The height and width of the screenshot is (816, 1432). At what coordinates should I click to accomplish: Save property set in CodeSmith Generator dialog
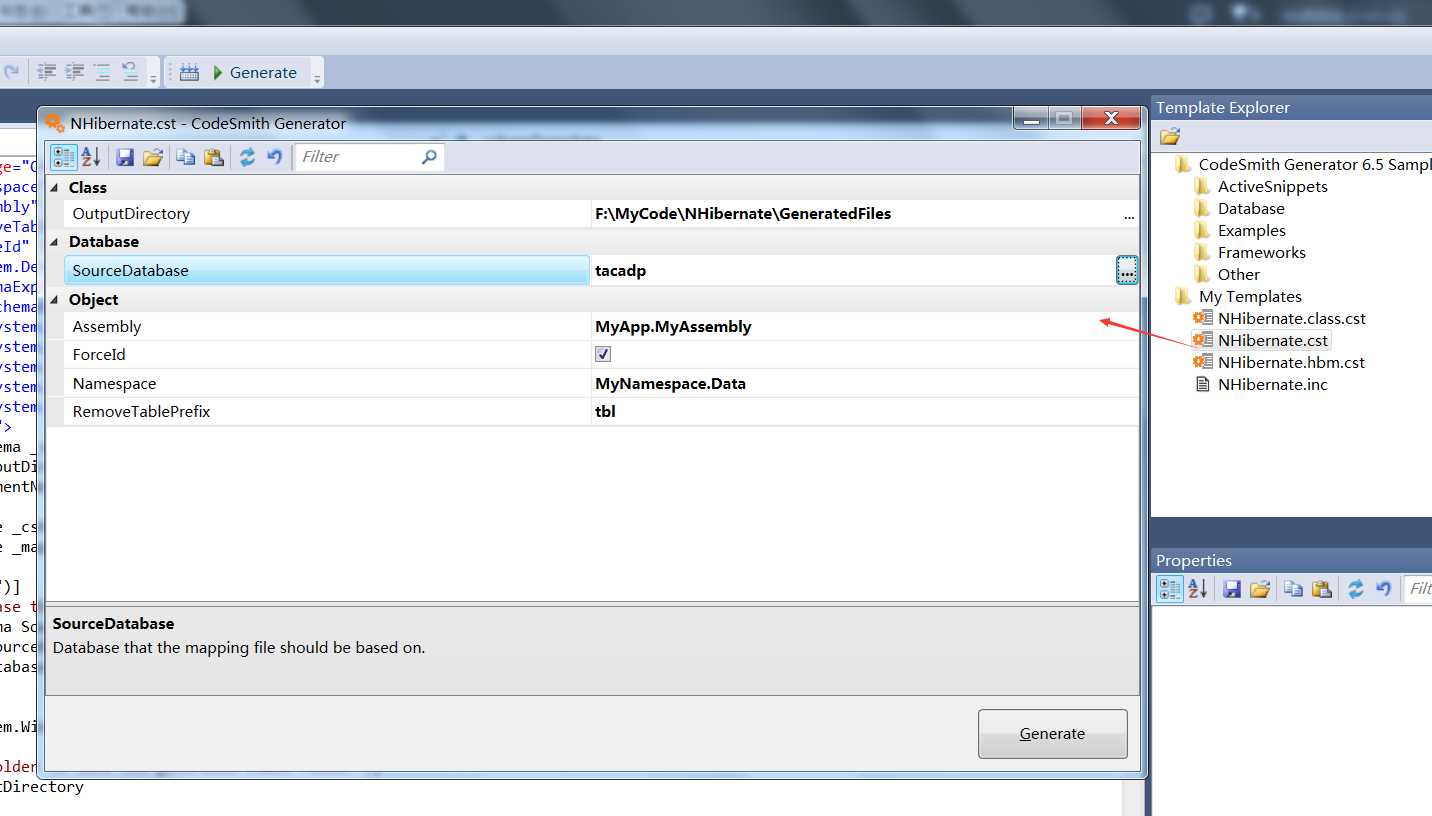pyautogui.click(x=125, y=157)
